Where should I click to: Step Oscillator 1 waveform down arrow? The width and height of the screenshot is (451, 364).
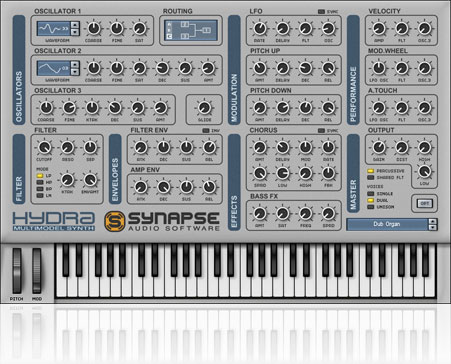coord(75,32)
